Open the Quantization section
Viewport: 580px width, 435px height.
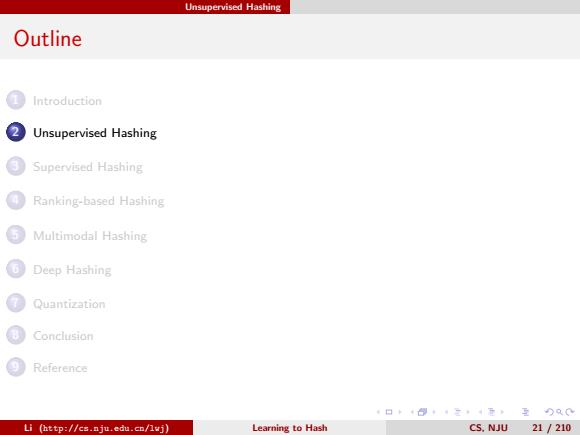coord(69,304)
